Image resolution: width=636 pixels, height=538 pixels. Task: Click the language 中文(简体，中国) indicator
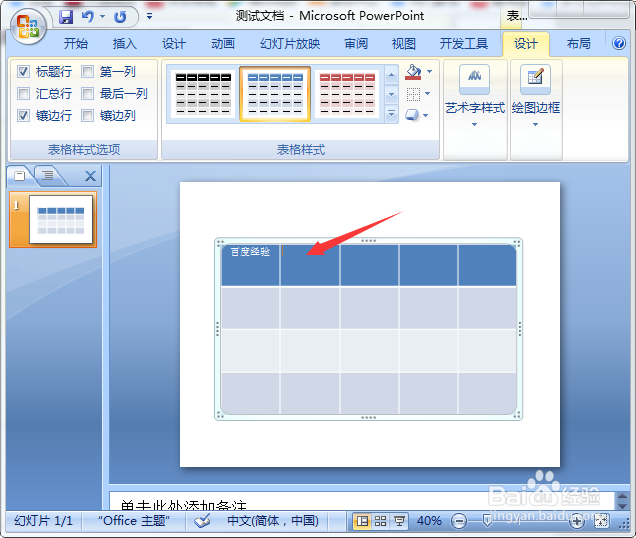tap(273, 521)
